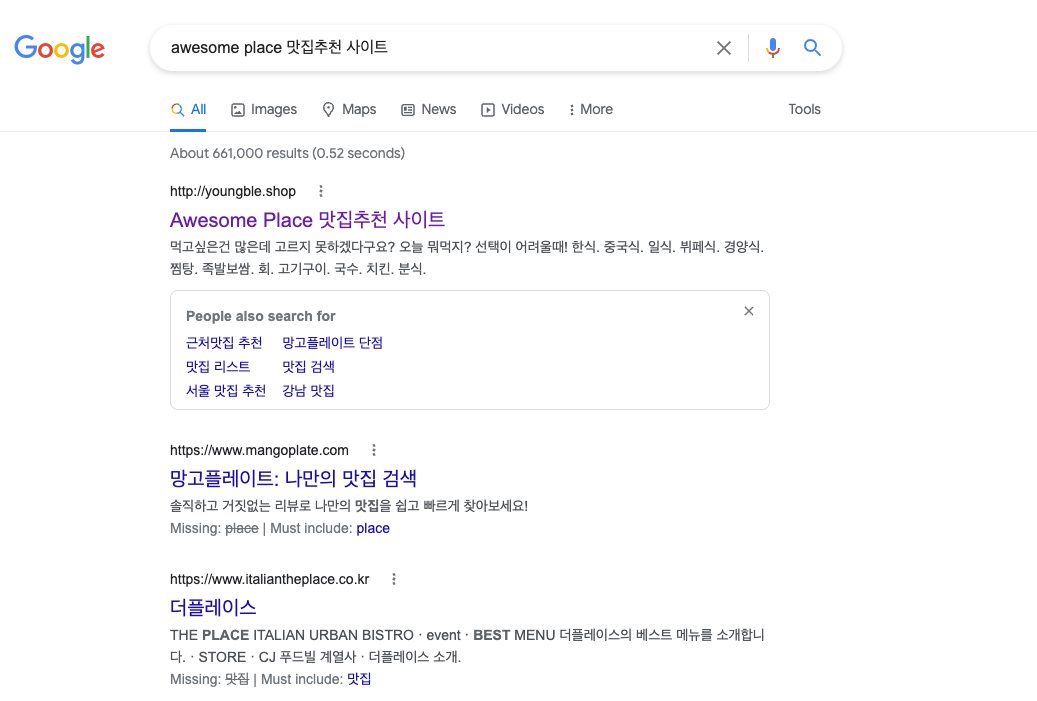Switch to the Maps tab
This screenshot has width=1037, height=701.
tap(349, 110)
